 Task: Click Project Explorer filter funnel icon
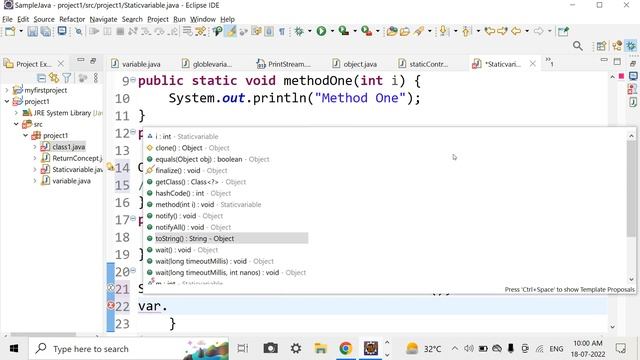(x=67, y=78)
